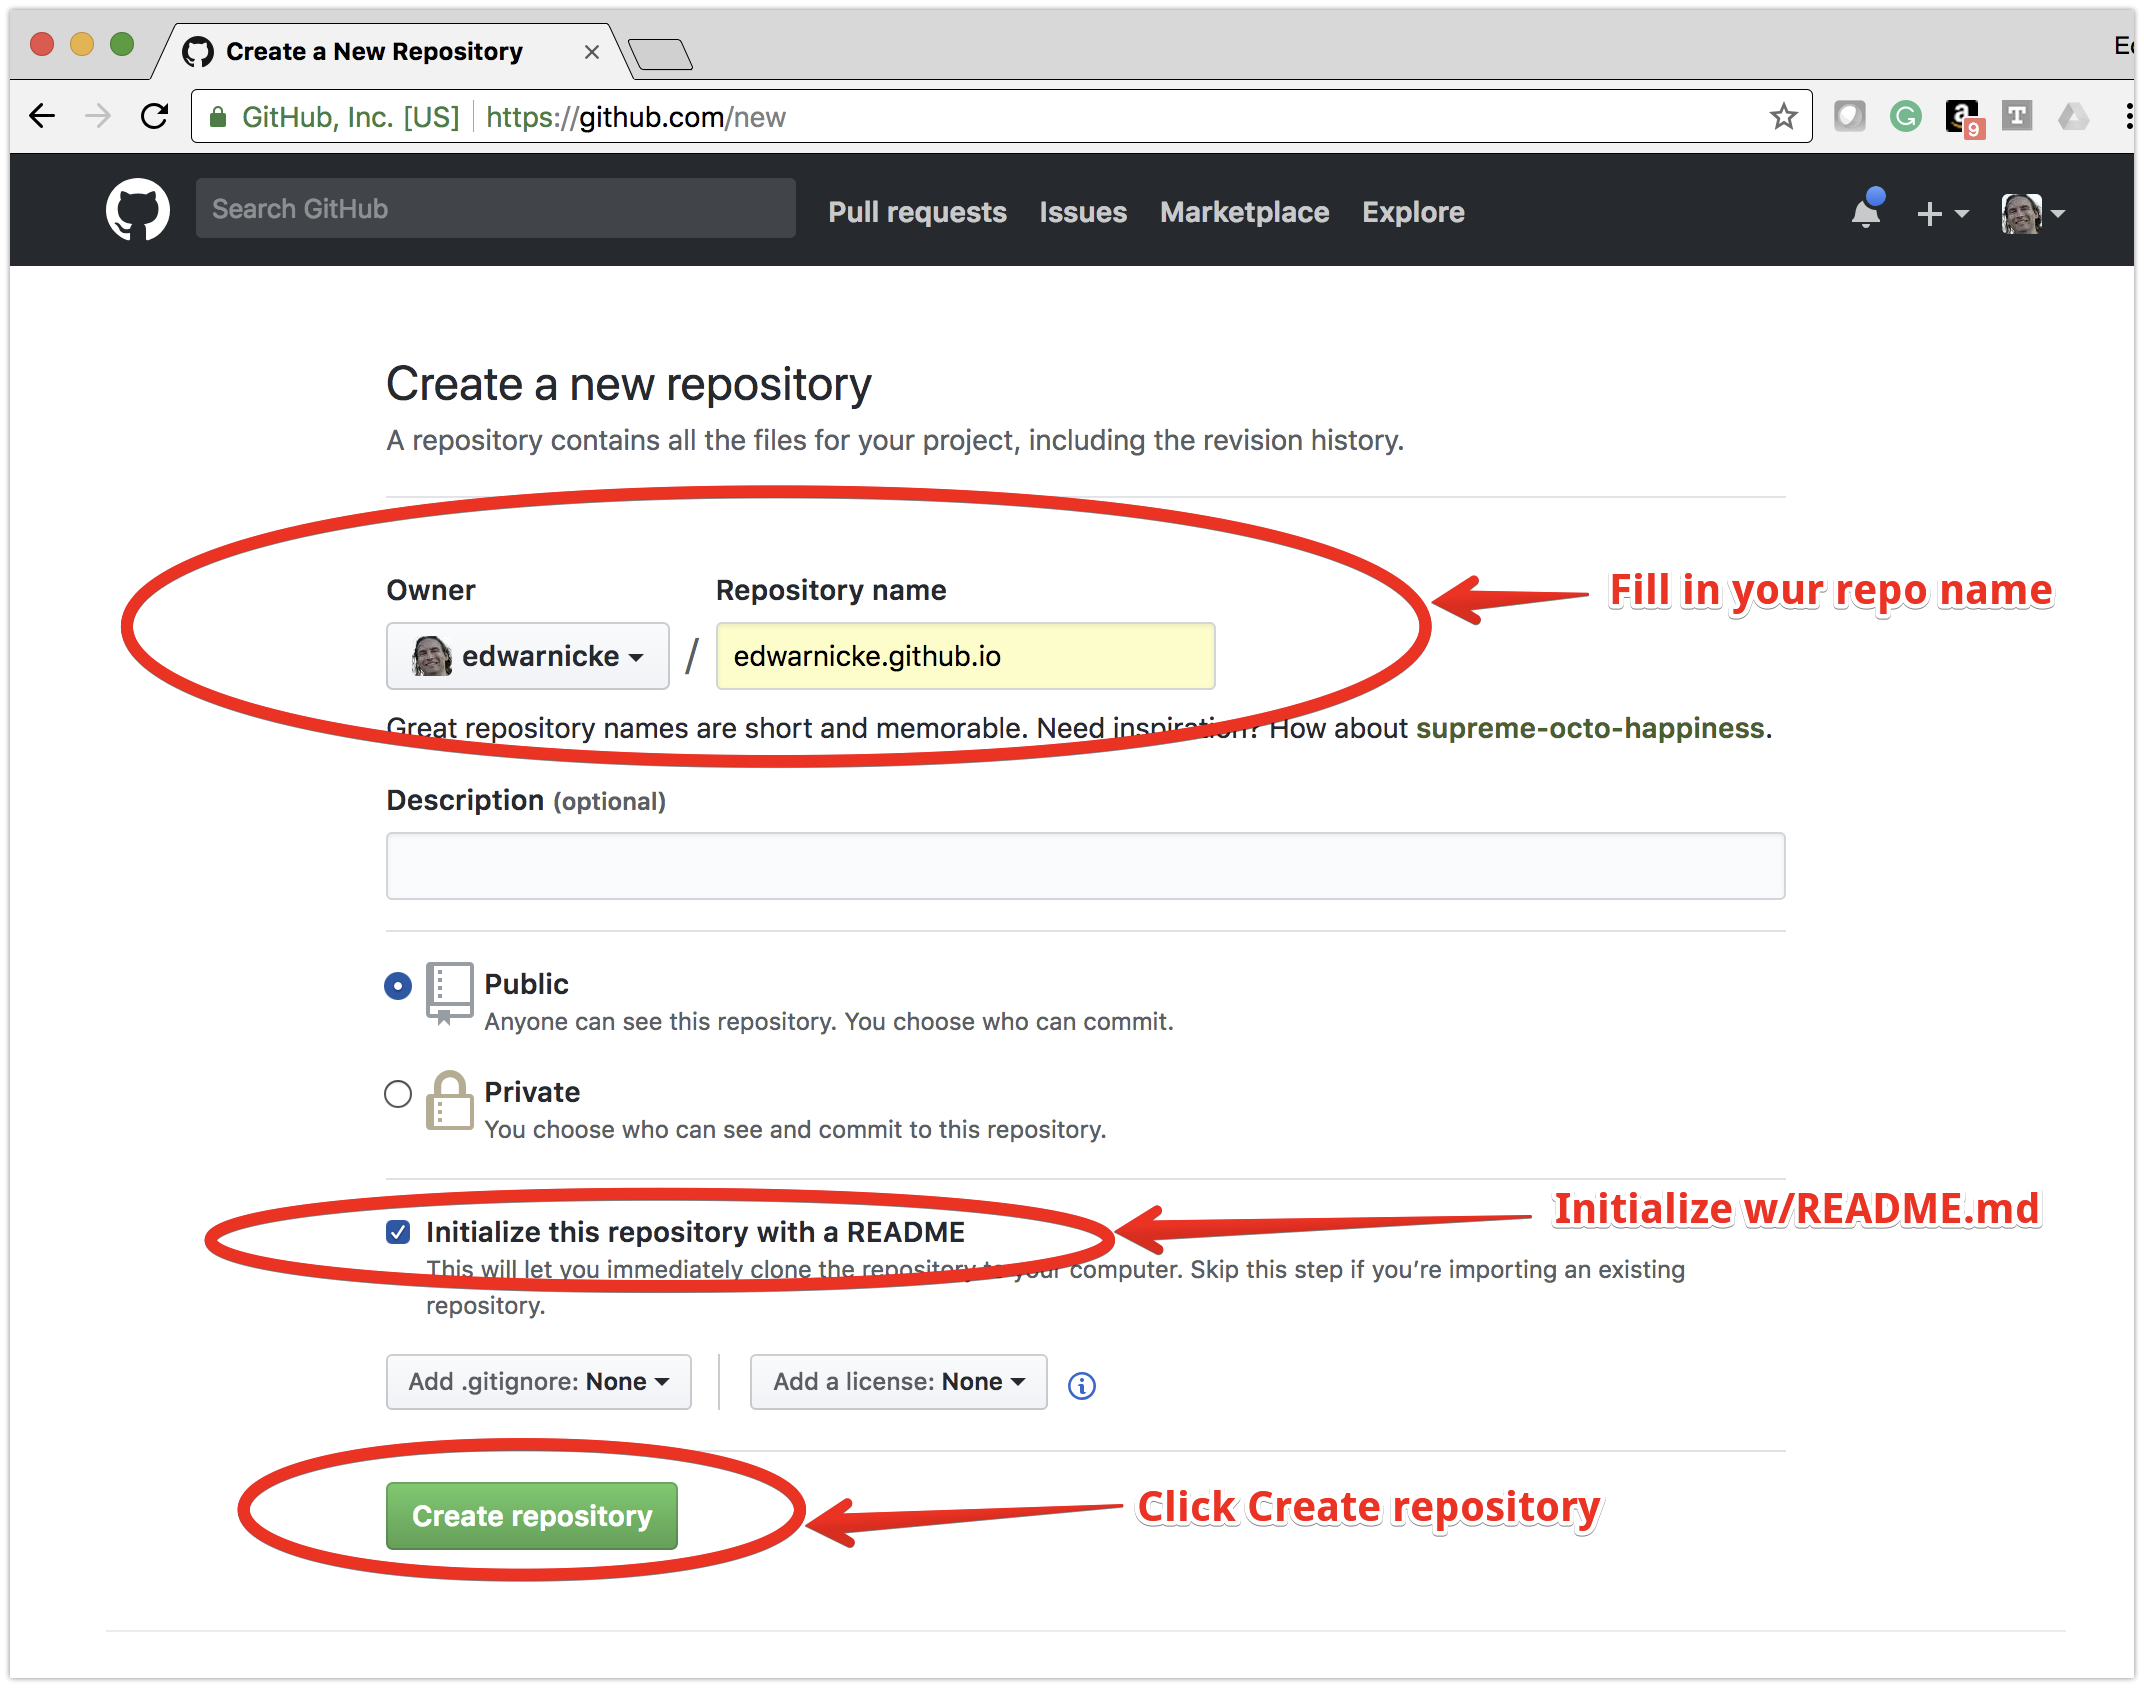Open the Add a license dropdown
The image size is (2144, 1688).
pos(899,1382)
